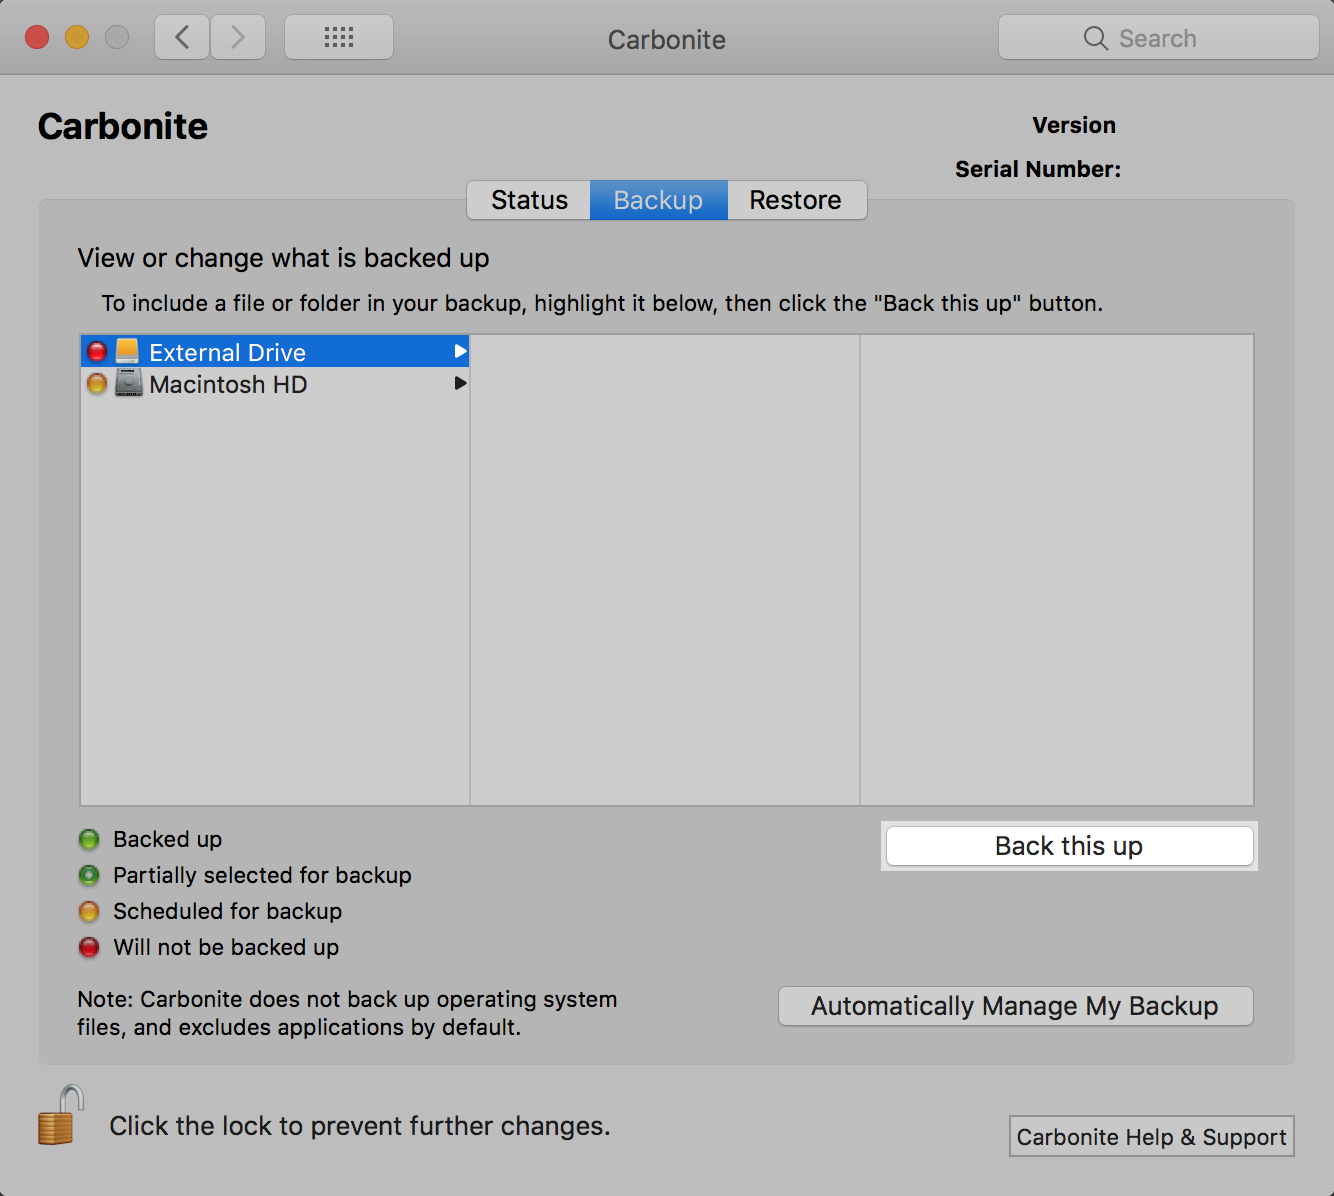The height and width of the screenshot is (1196, 1334).
Task: Click the Show All grid icon in toolbar
Action: [338, 37]
